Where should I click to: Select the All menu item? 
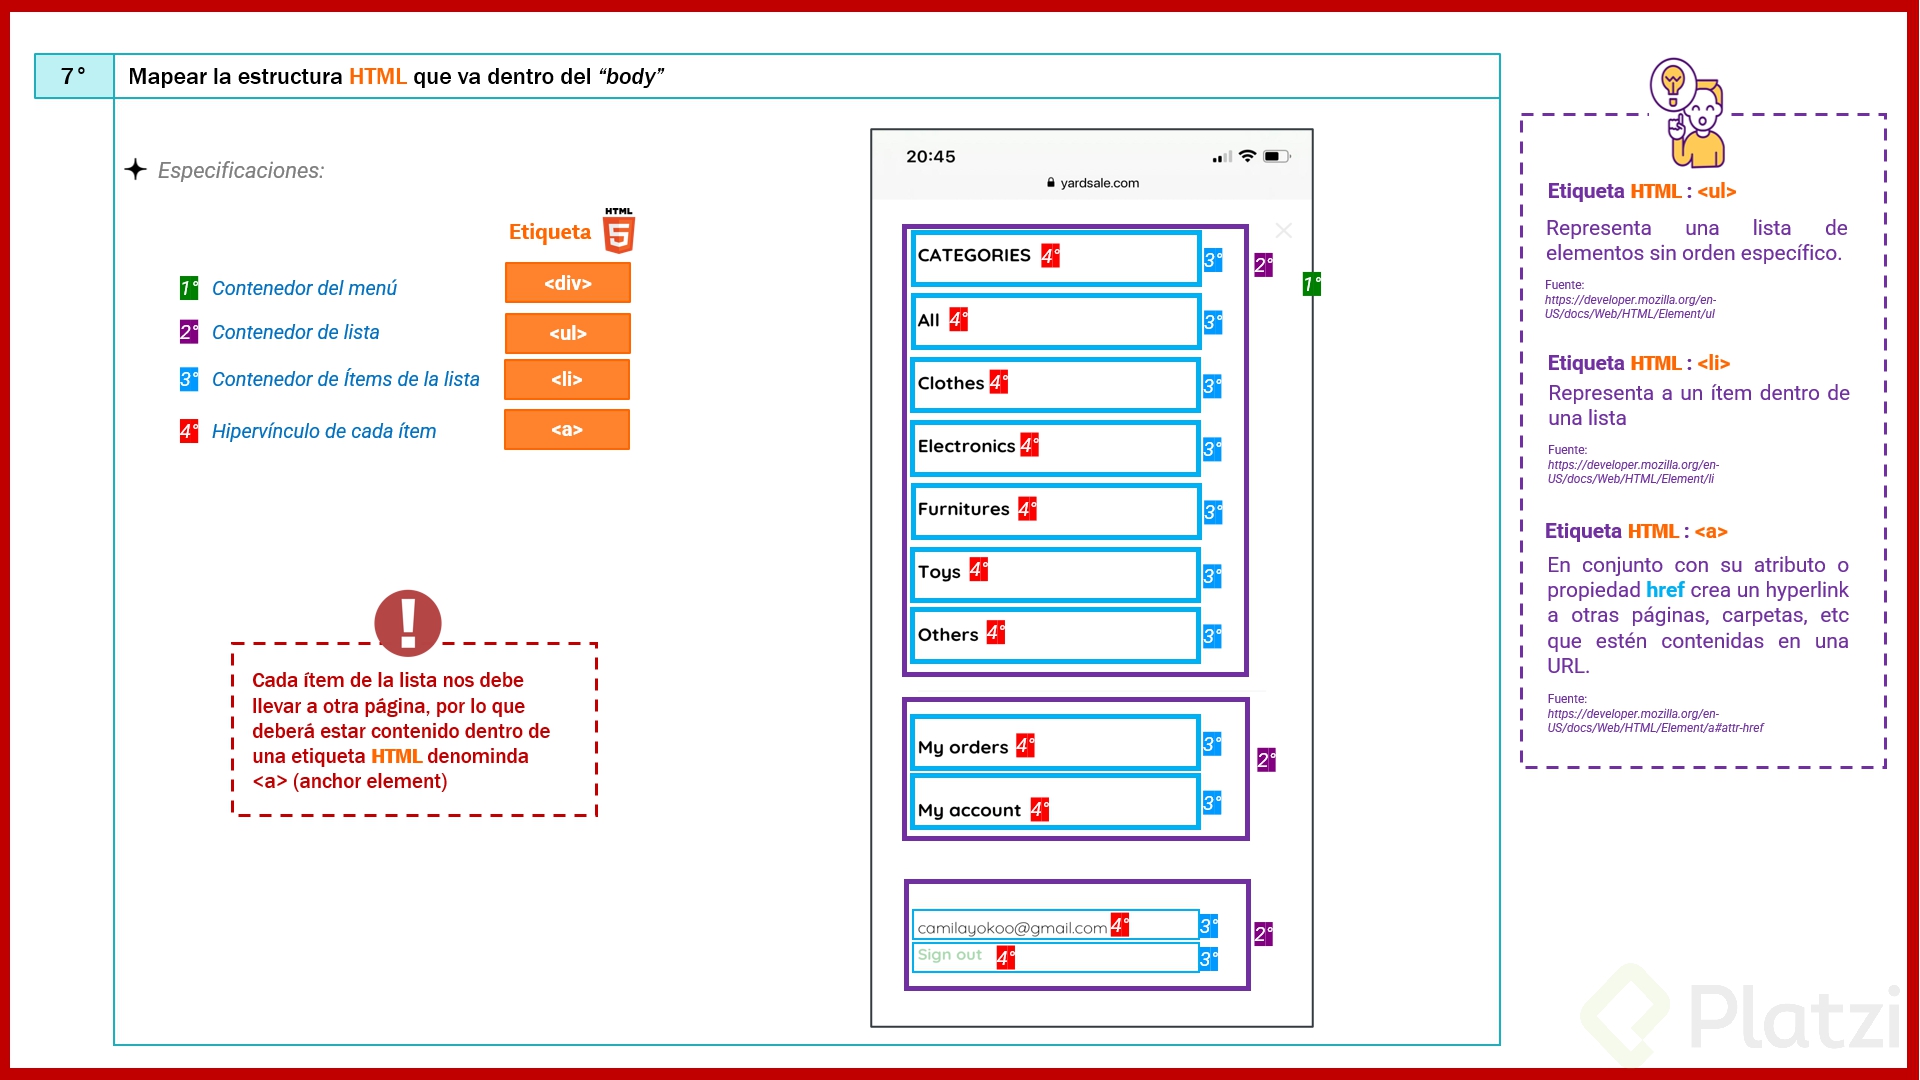click(930, 320)
